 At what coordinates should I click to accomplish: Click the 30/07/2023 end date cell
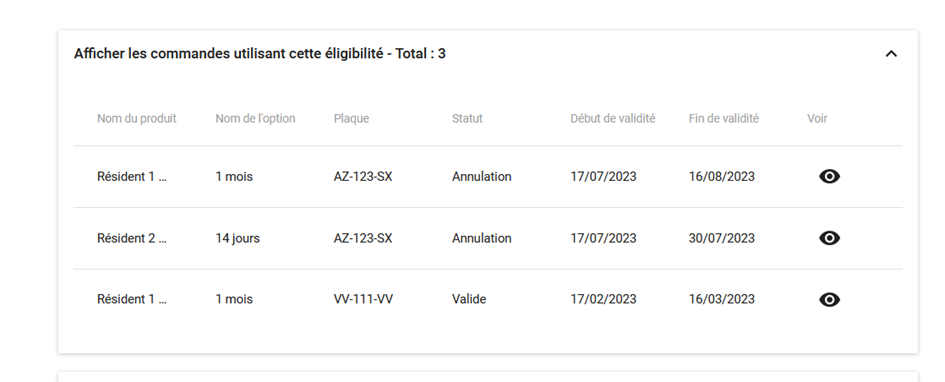tap(721, 239)
